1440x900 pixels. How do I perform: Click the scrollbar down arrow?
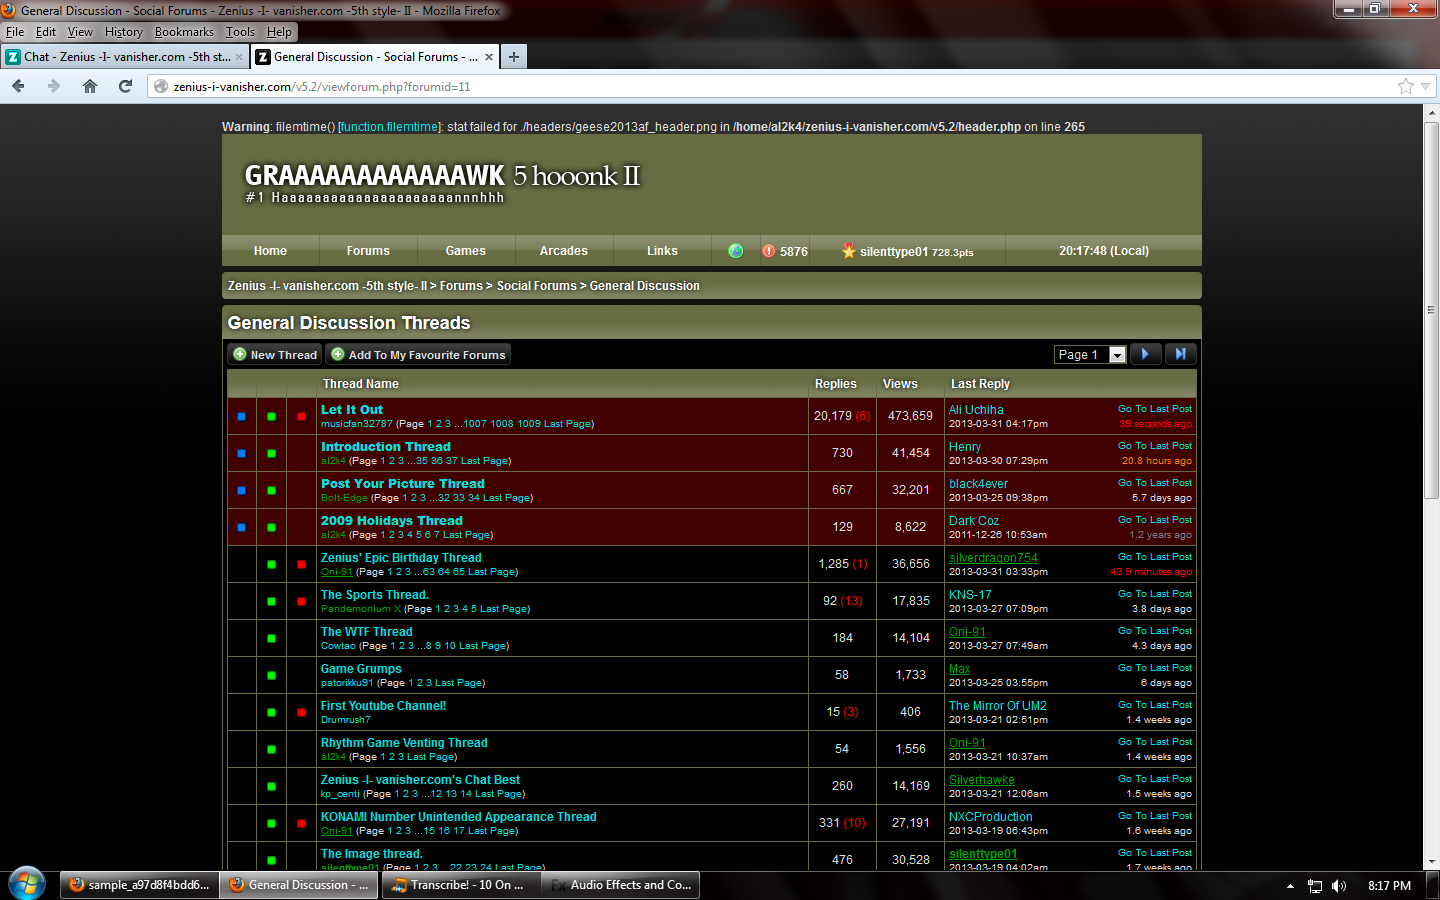[1431, 861]
